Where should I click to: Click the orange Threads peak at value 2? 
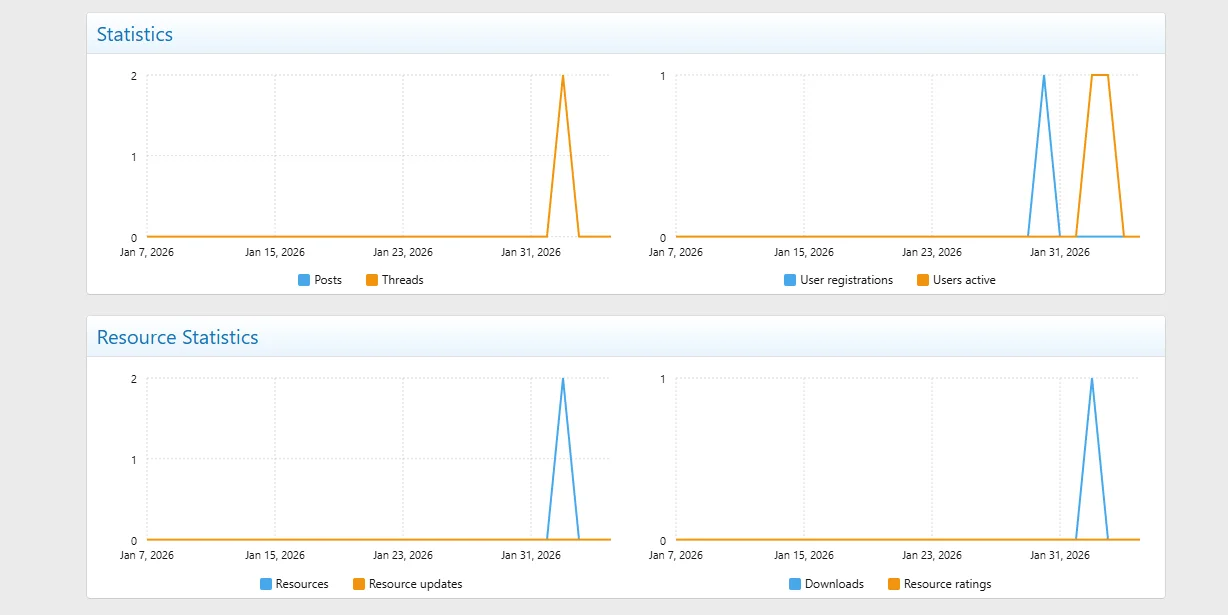click(x=563, y=76)
